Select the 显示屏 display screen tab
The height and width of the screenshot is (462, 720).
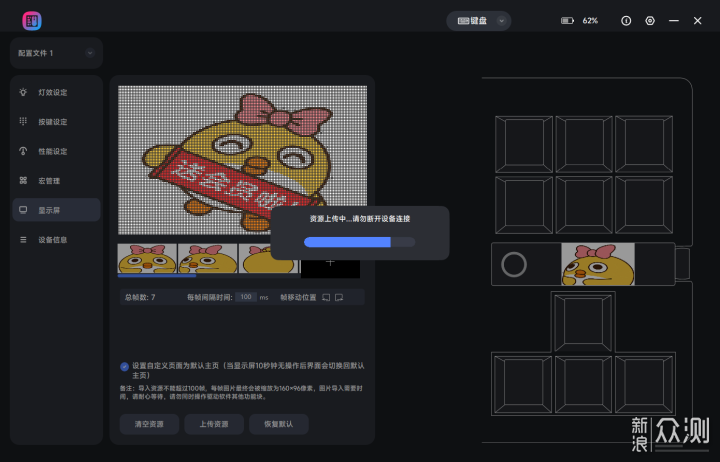coord(56,210)
